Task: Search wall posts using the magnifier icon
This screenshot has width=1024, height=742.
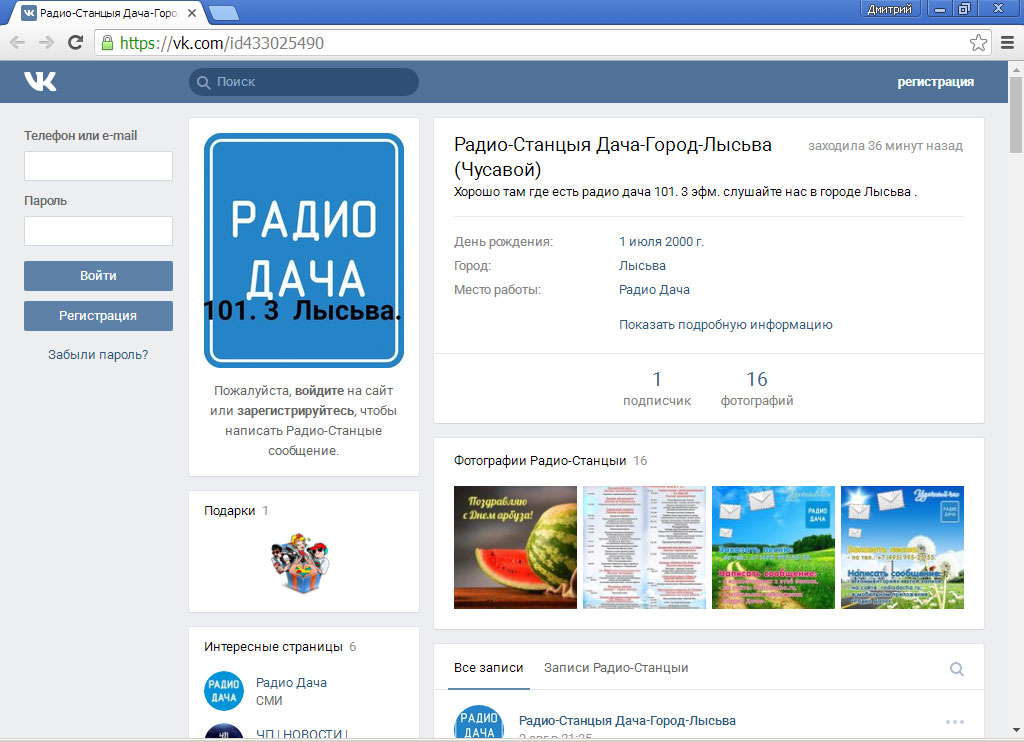Action: coord(957,669)
